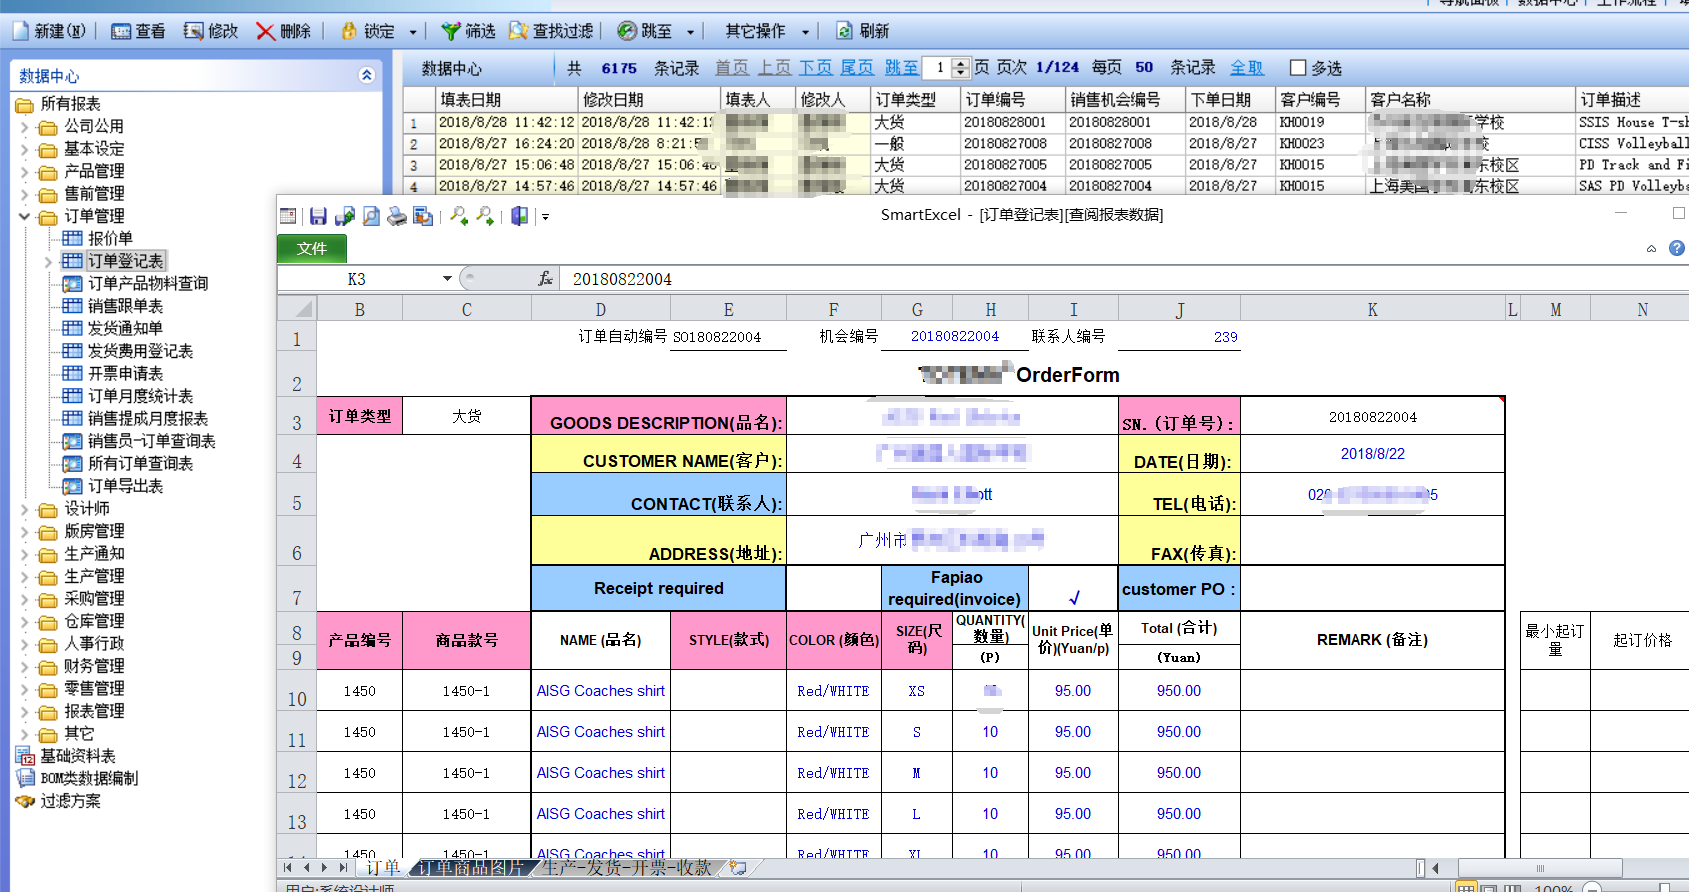Click the 全取 (fetch all) link
Screen dimensions: 1689x892
[1247, 67]
